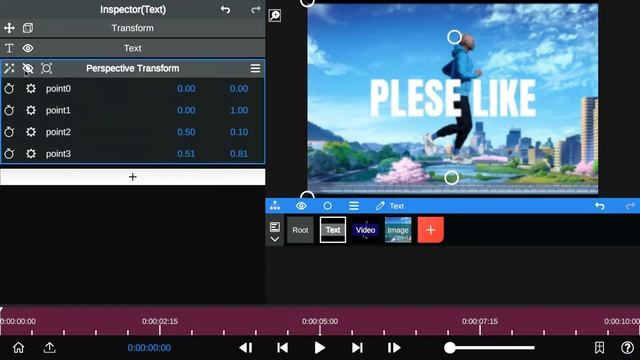640x360 pixels.
Task: Open the bookmark icon in bottom bar
Action: click(599, 348)
